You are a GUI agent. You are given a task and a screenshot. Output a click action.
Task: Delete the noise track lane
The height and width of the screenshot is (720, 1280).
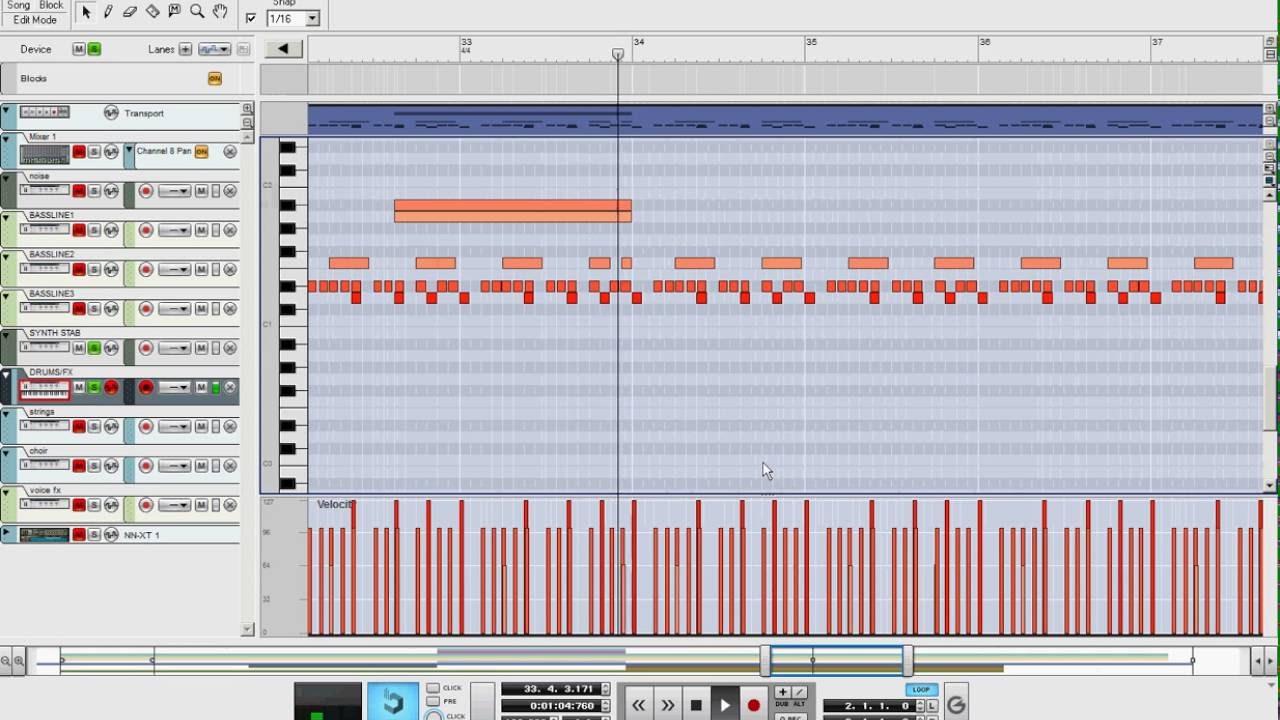[230, 191]
